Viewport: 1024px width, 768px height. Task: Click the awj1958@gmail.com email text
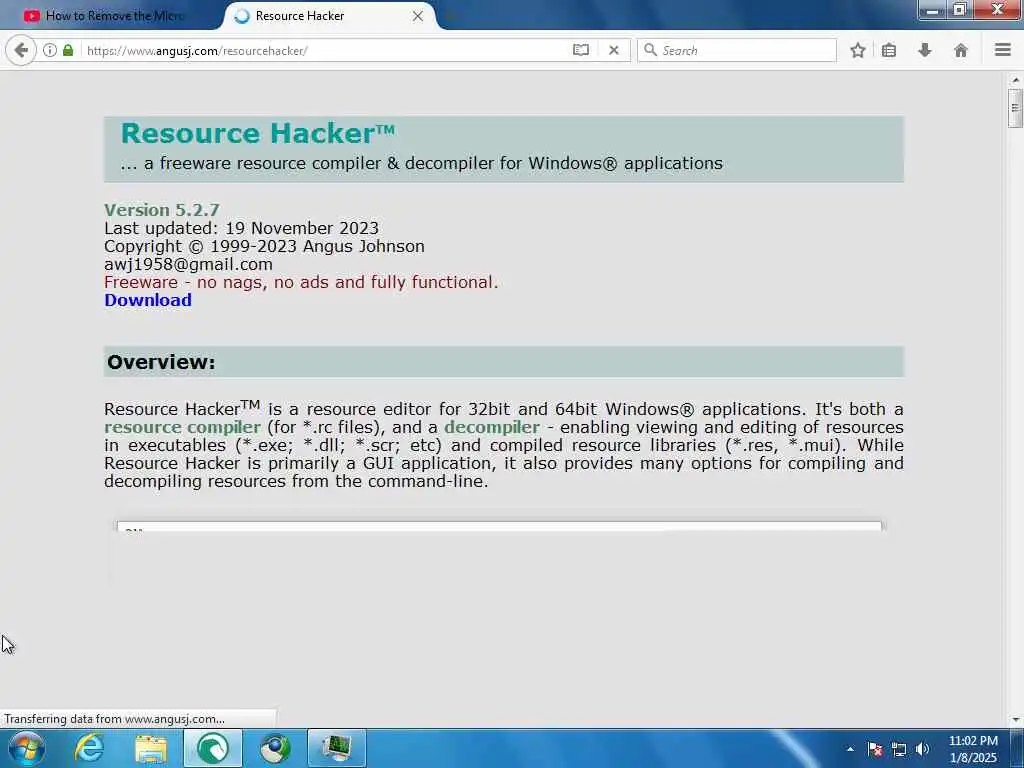point(188,264)
